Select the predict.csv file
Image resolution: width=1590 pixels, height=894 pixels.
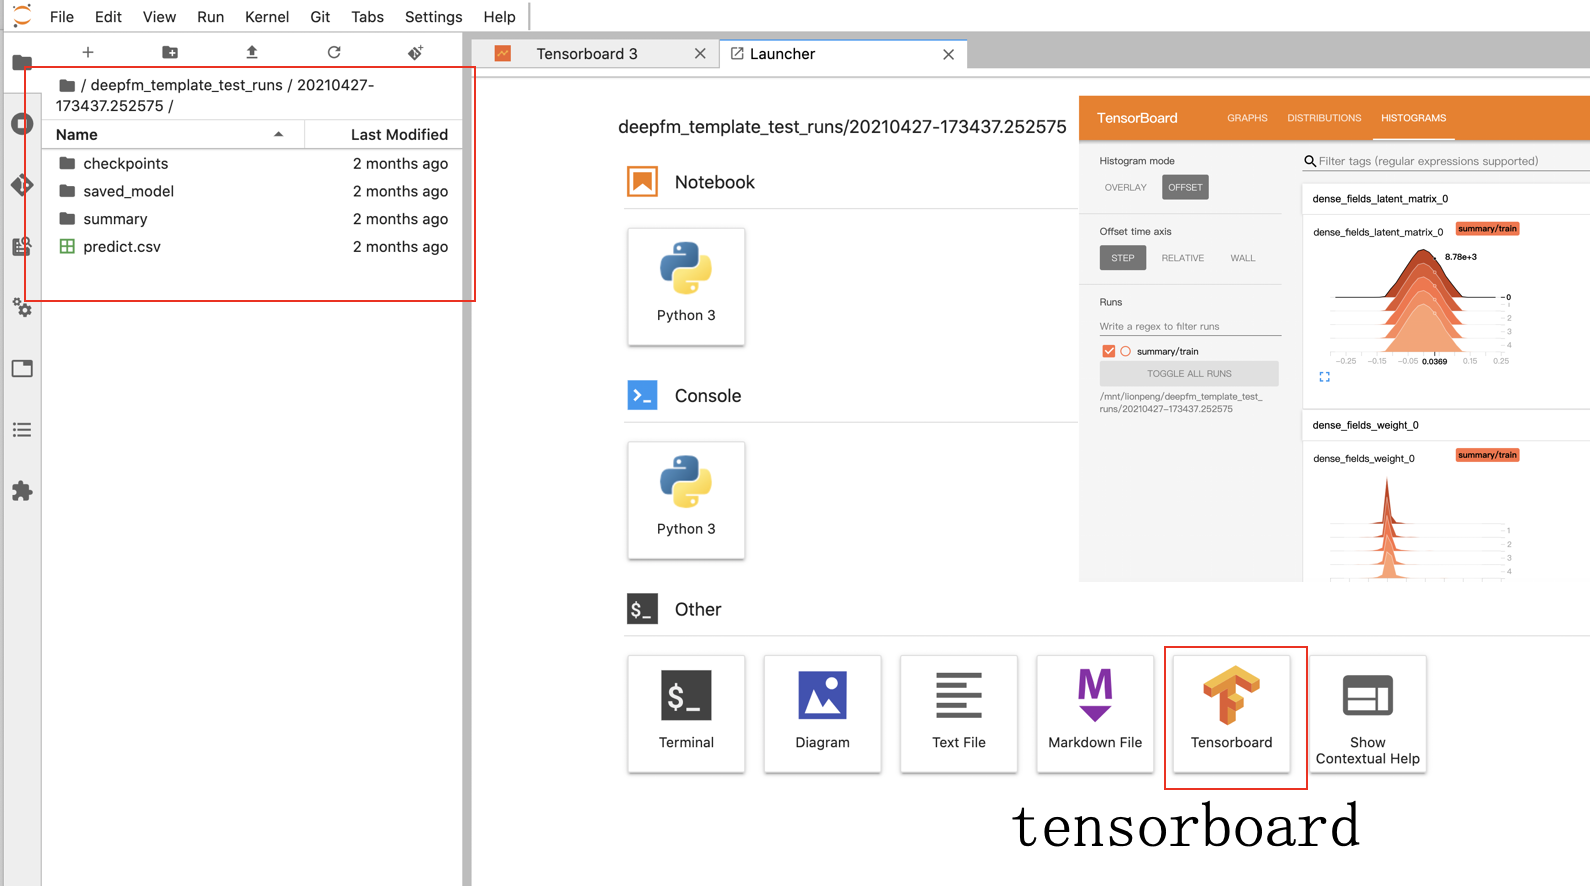pyautogui.click(x=253, y=246)
